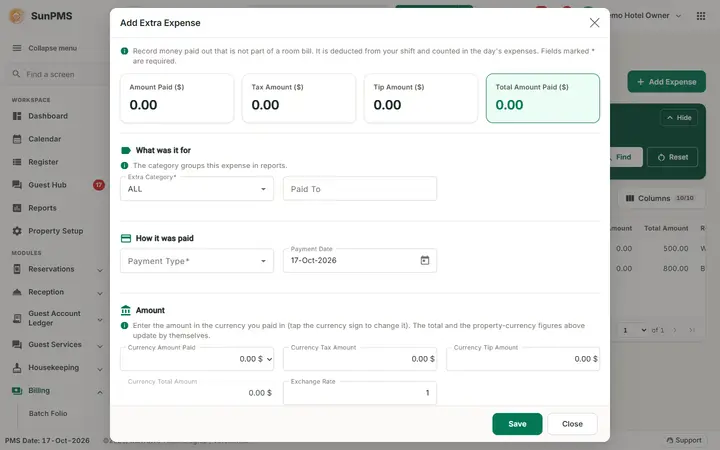The height and width of the screenshot is (450, 720).
Task: Click the Billing money icon
Action: tap(17, 390)
